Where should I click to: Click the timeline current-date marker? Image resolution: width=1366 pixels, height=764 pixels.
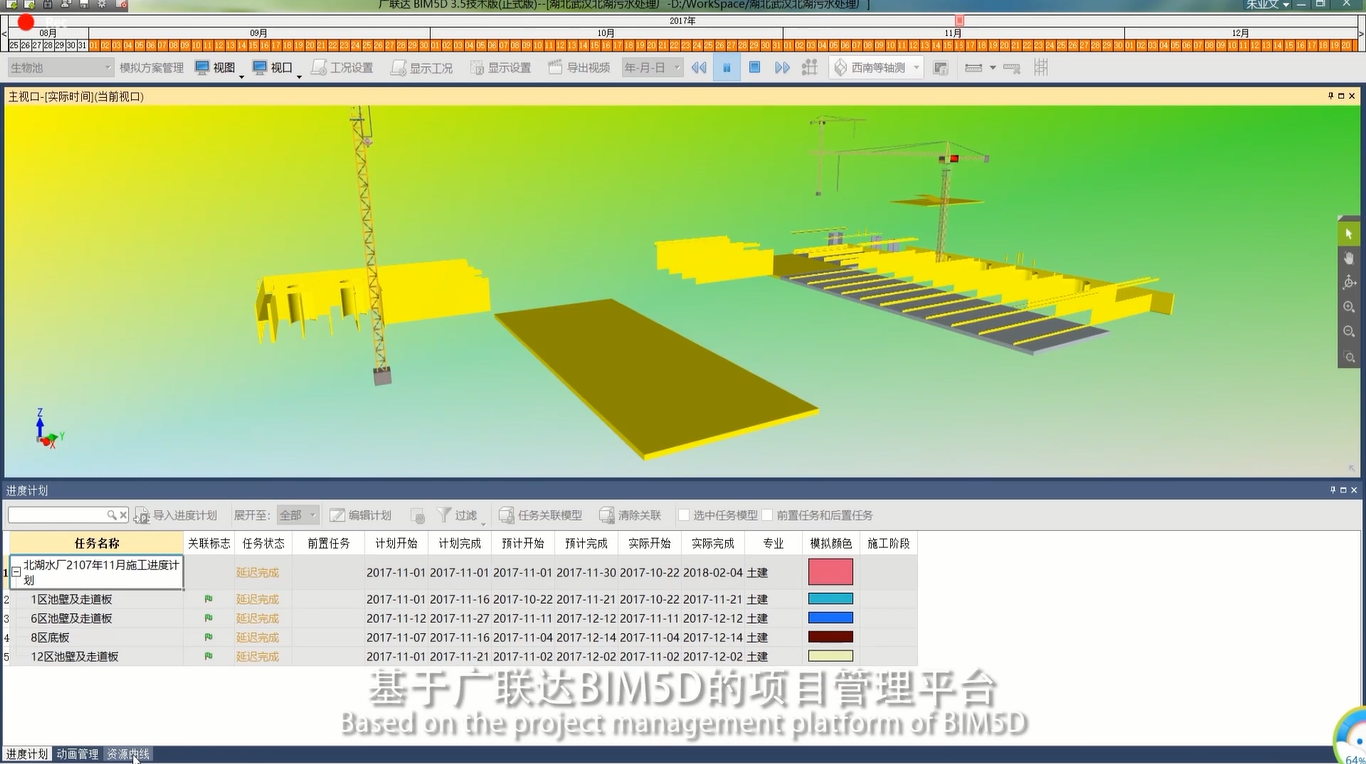960,20
